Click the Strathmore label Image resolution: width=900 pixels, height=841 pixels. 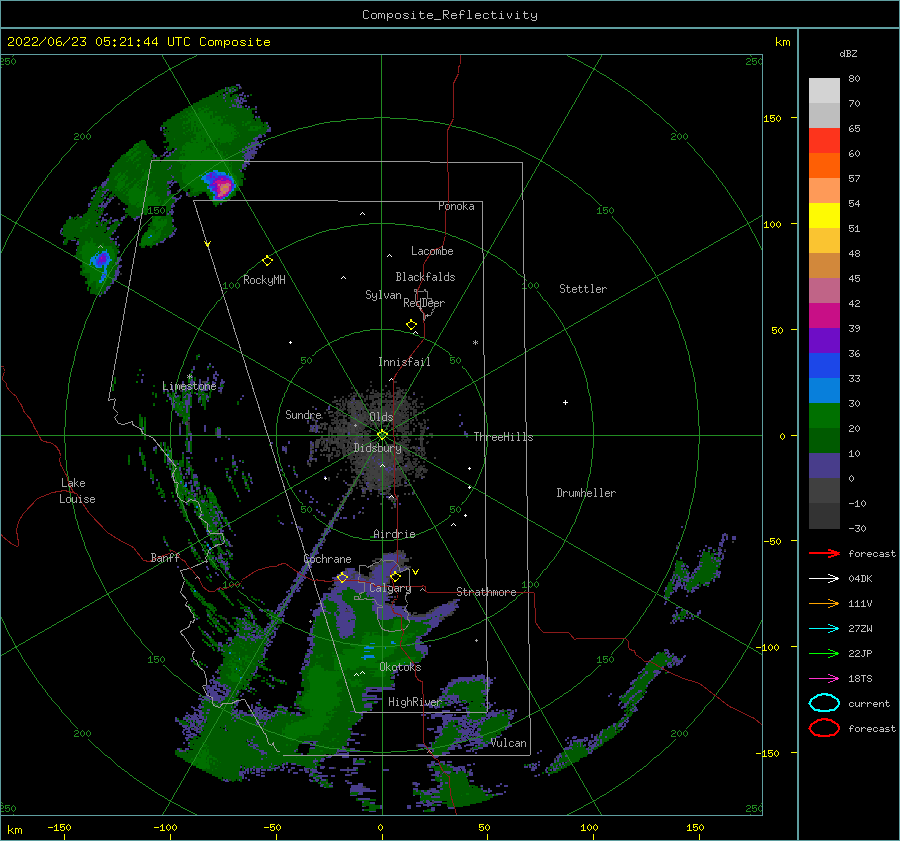(x=486, y=592)
